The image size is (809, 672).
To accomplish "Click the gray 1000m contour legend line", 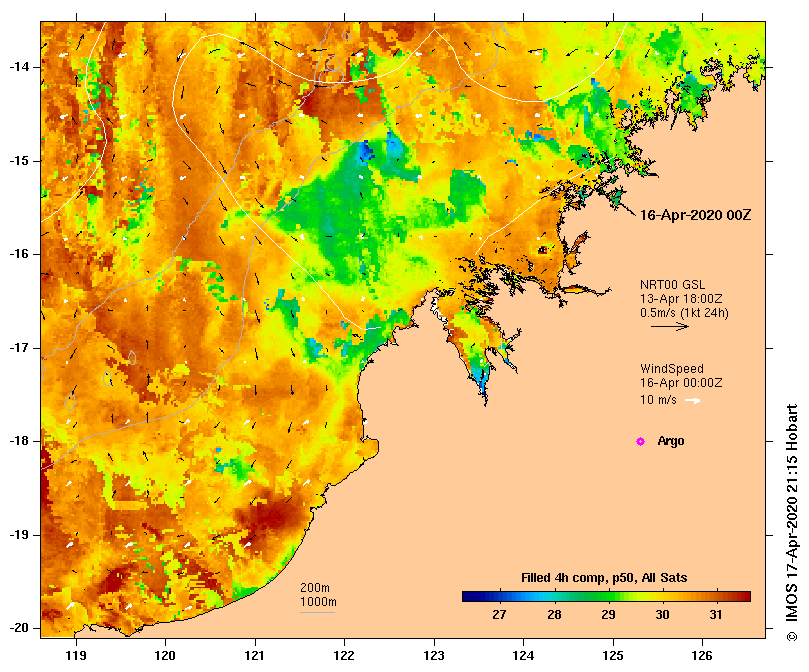I will pyautogui.click(x=317, y=613).
